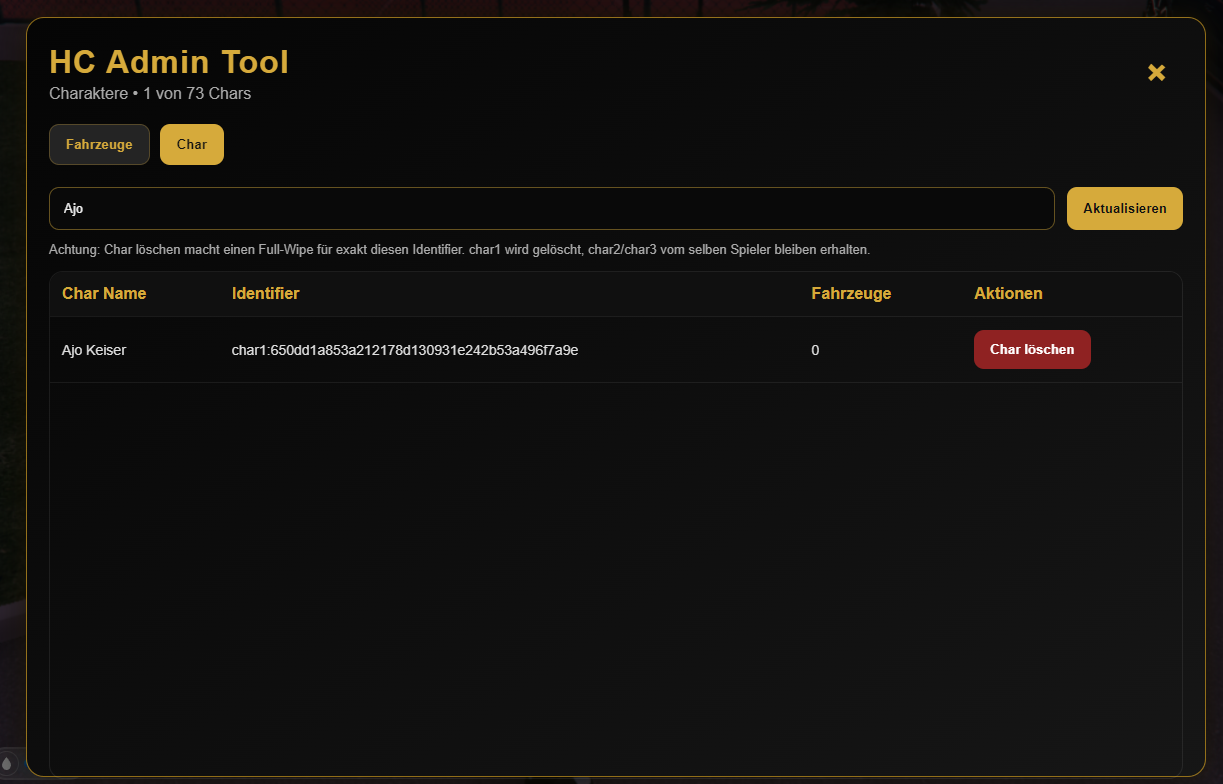Click the HC Admin Tool title

tap(169, 62)
